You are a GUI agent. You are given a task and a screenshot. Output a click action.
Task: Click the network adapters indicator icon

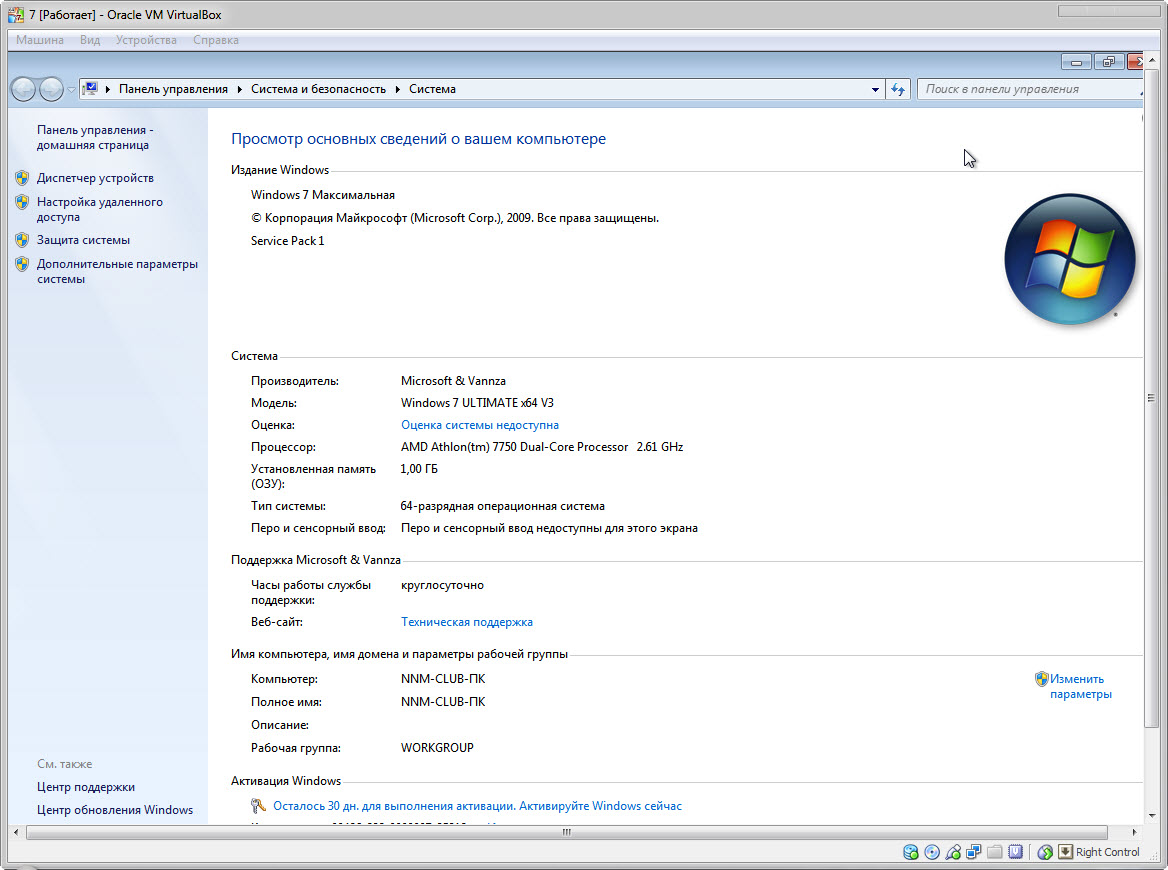(974, 852)
